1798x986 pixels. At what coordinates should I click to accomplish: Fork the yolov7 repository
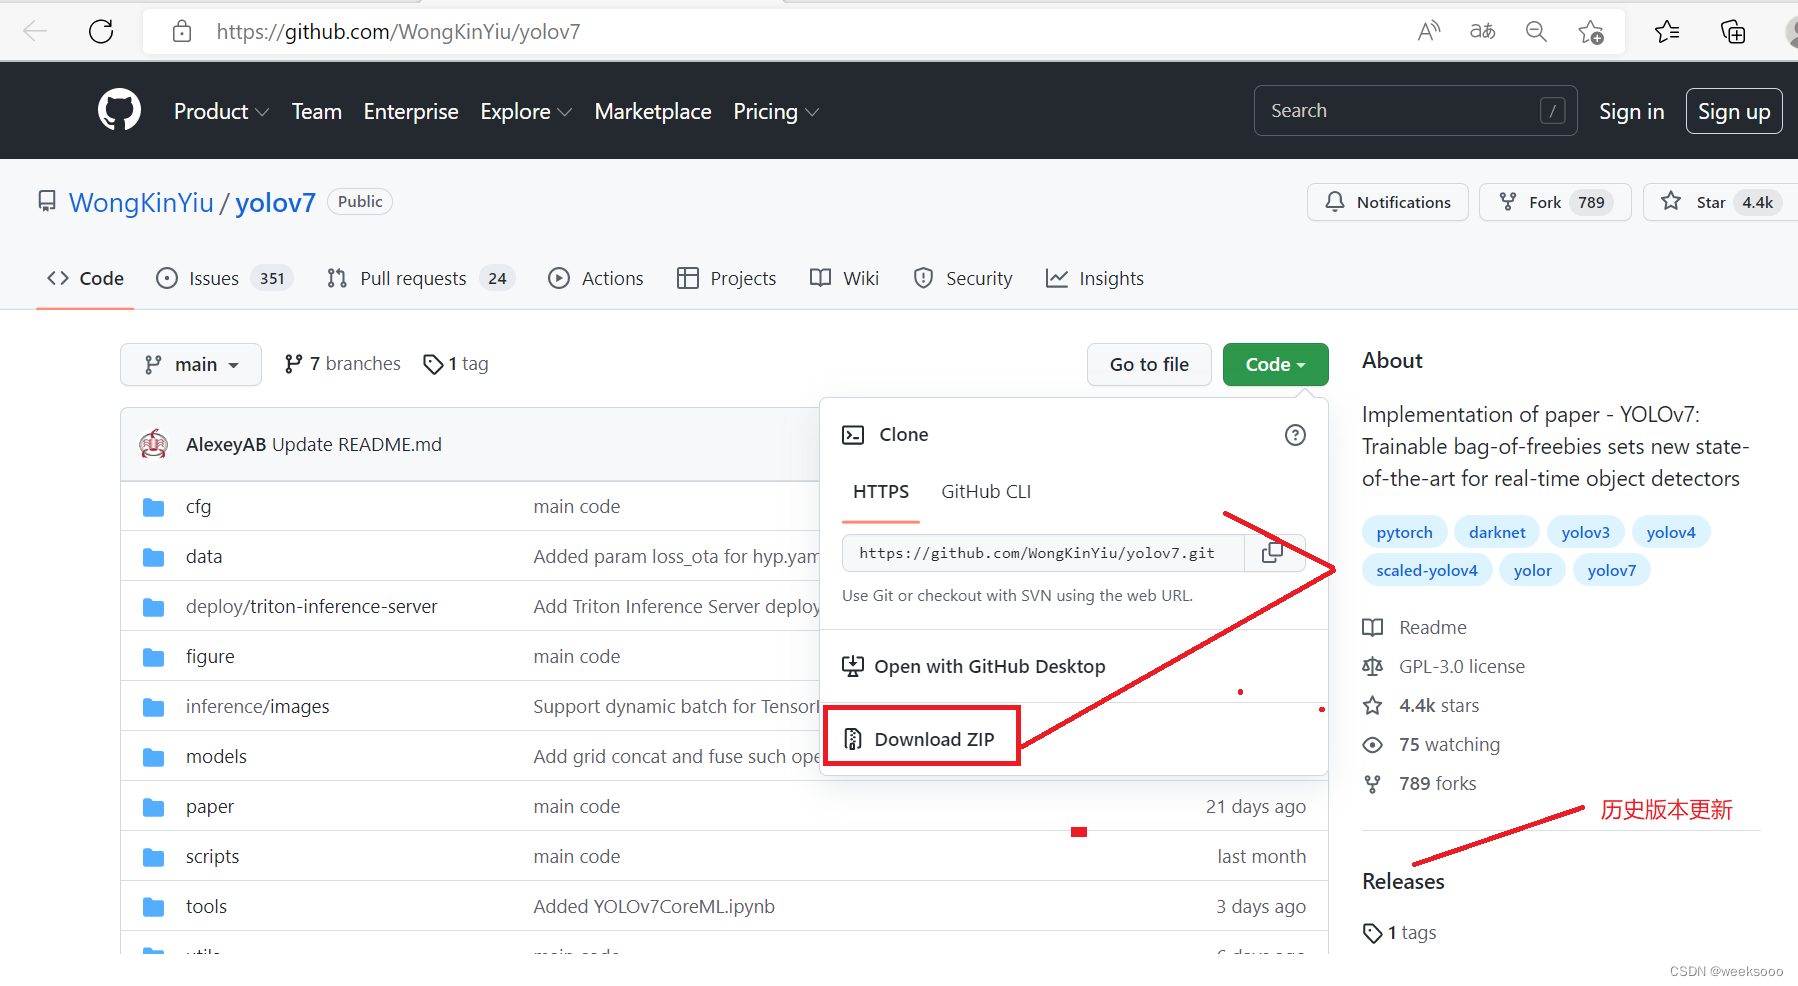click(1555, 202)
